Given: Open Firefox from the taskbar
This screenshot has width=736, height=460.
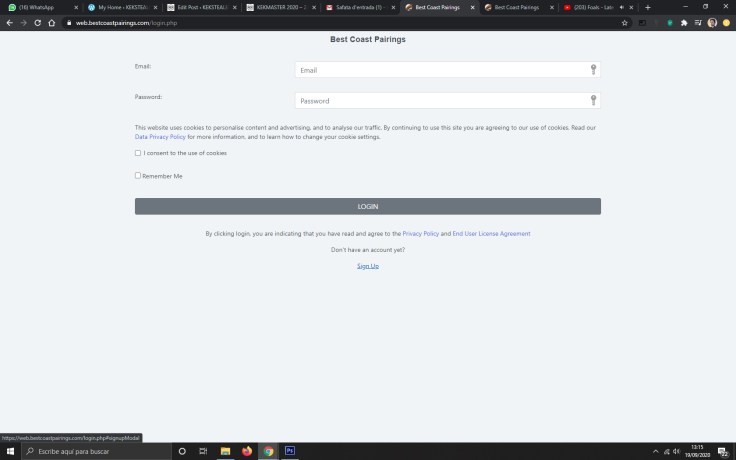Looking at the screenshot, I should pos(247,451).
